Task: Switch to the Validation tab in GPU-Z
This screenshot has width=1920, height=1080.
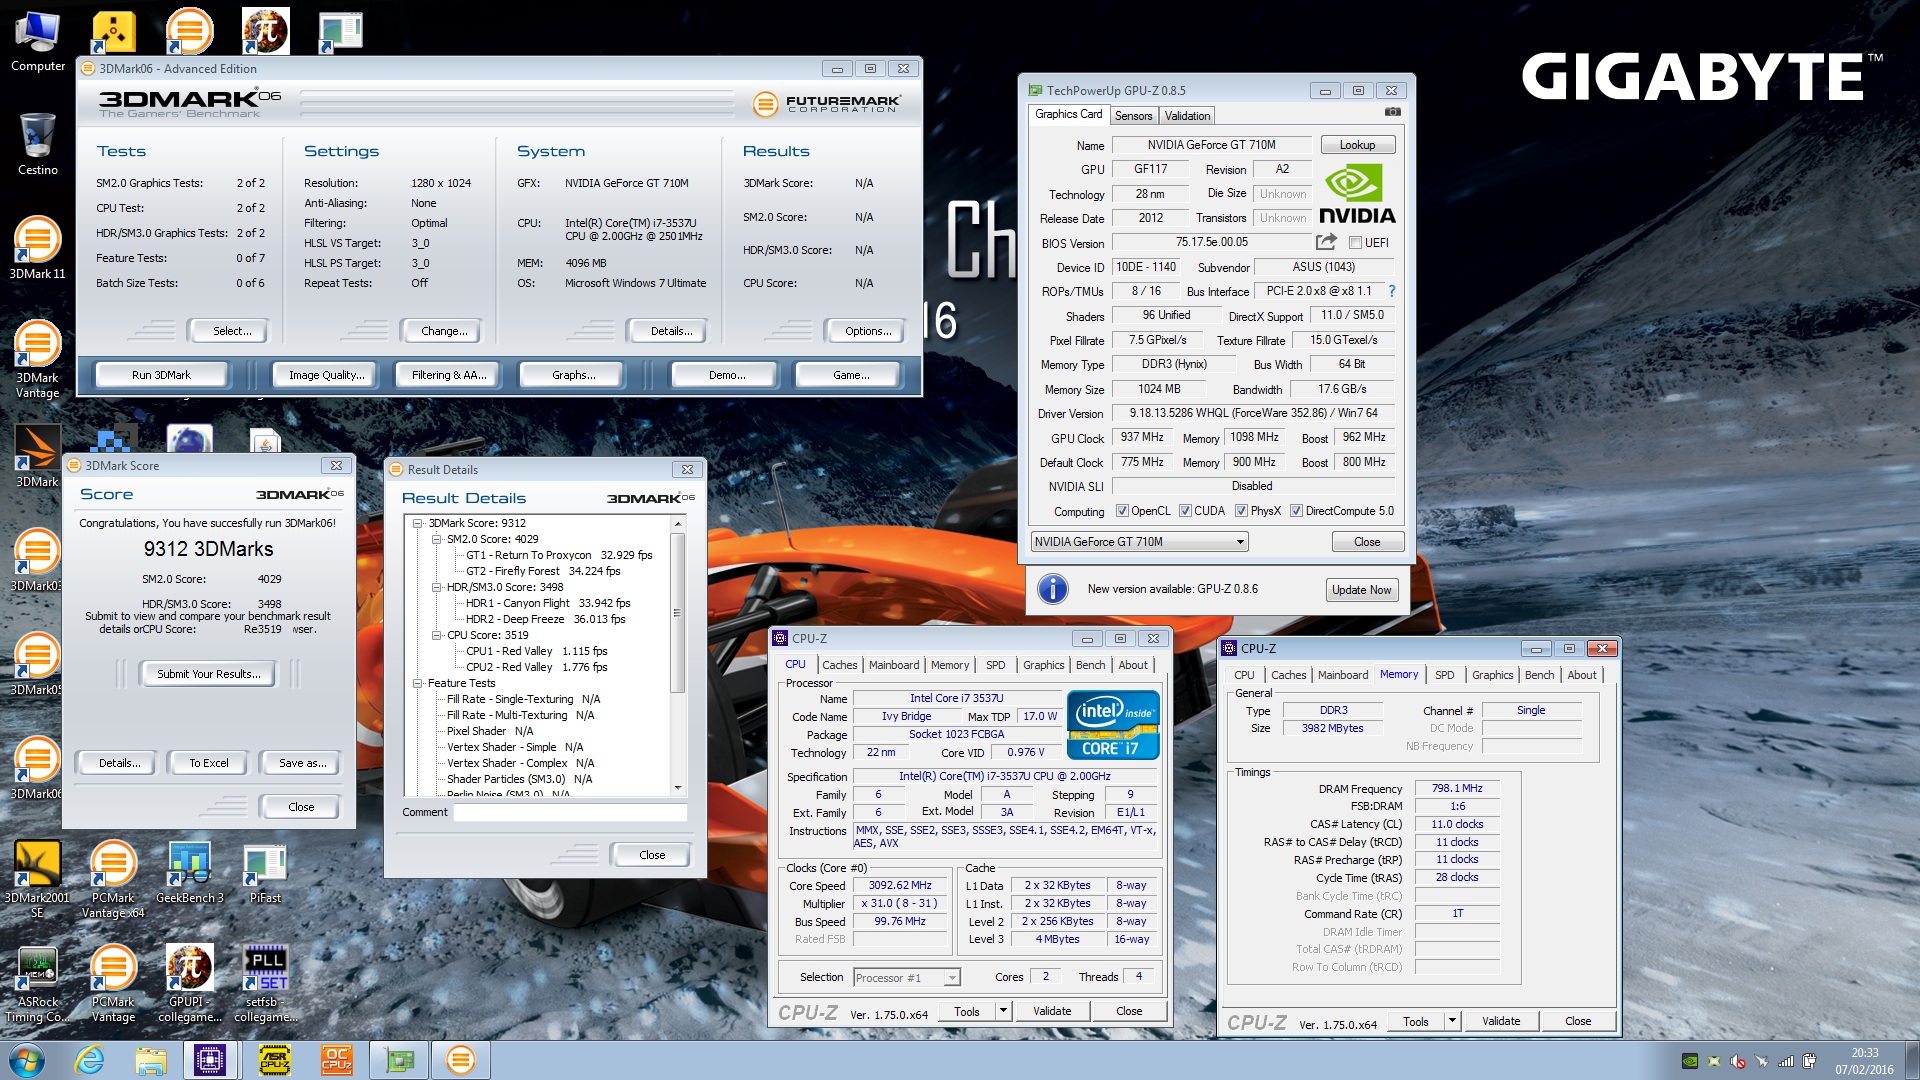Action: pyautogui.click(x=1187, y=116)
